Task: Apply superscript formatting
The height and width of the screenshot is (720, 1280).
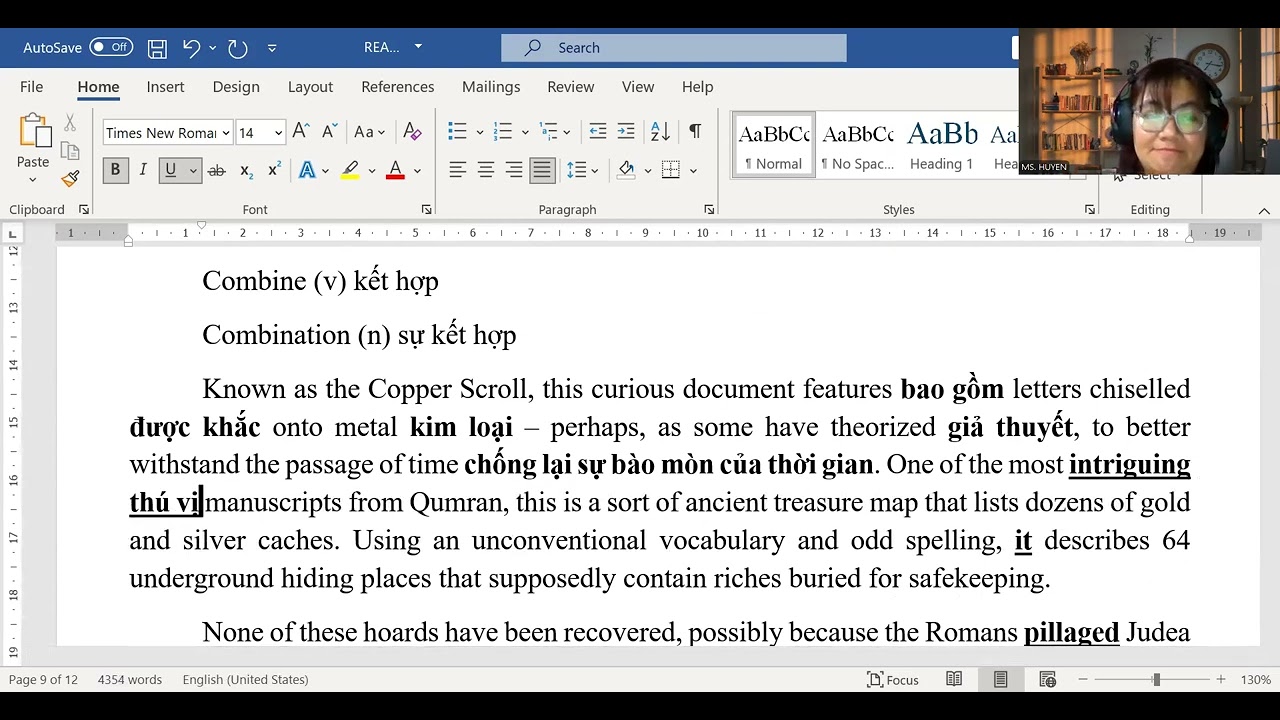Action: (274, 171)
